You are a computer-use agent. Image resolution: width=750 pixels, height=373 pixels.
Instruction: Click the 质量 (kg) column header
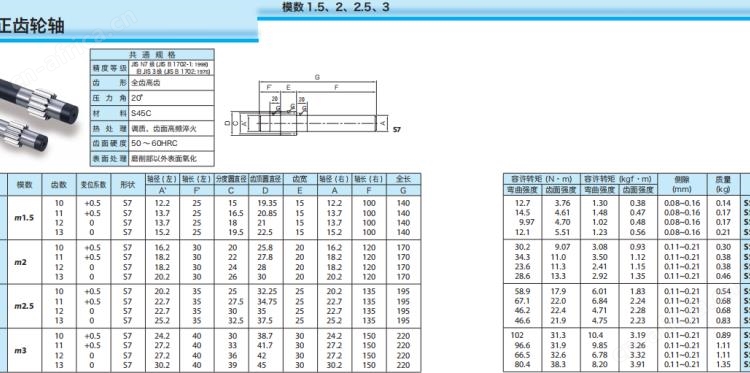pos(723,185)
